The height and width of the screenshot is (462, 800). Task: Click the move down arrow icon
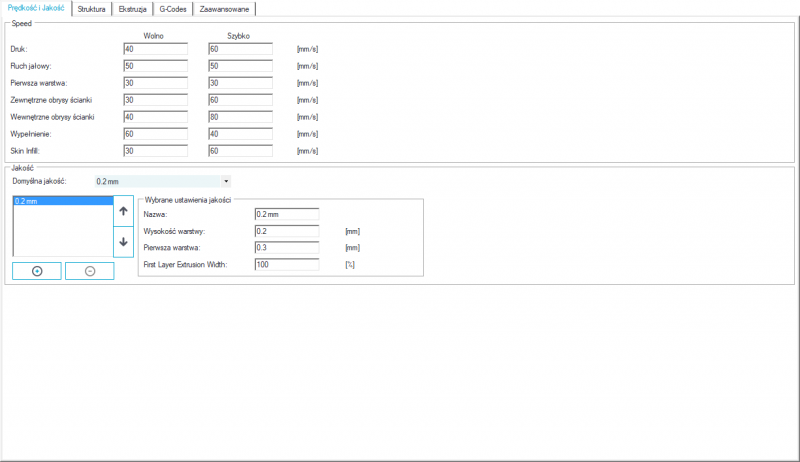click(x=123, y=242)
